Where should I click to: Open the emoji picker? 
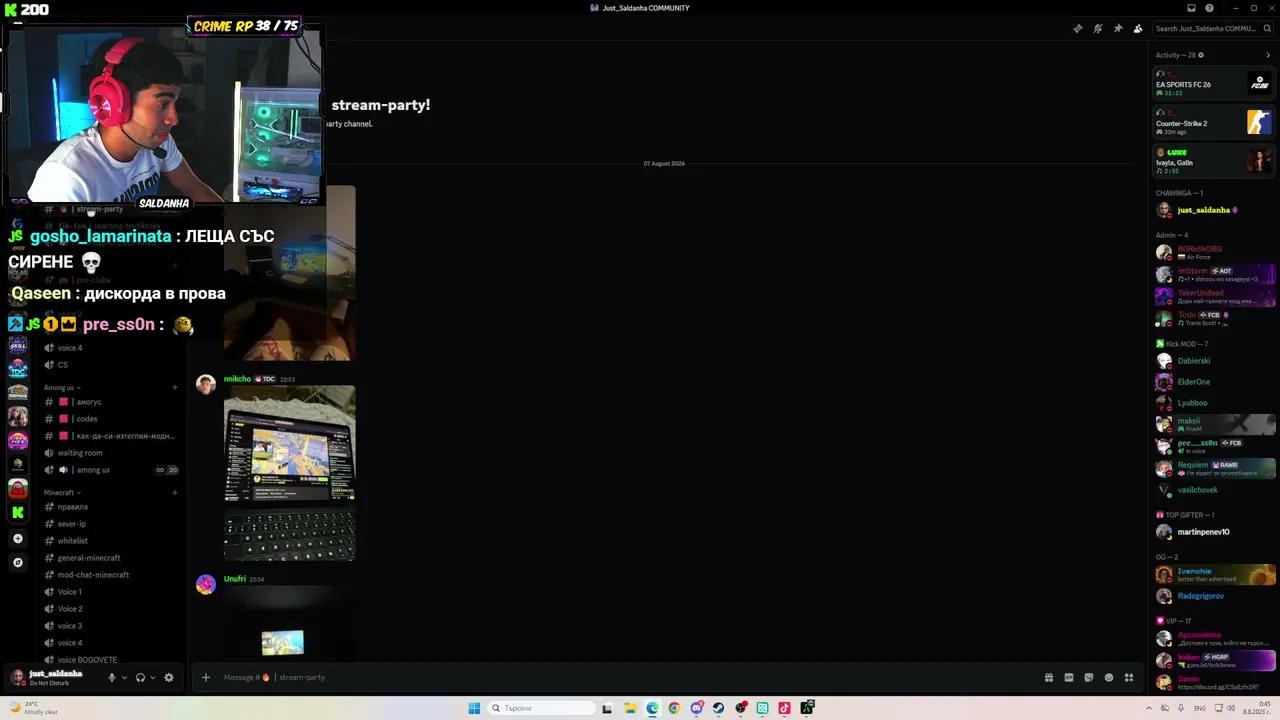click(x=1109, y=677)
